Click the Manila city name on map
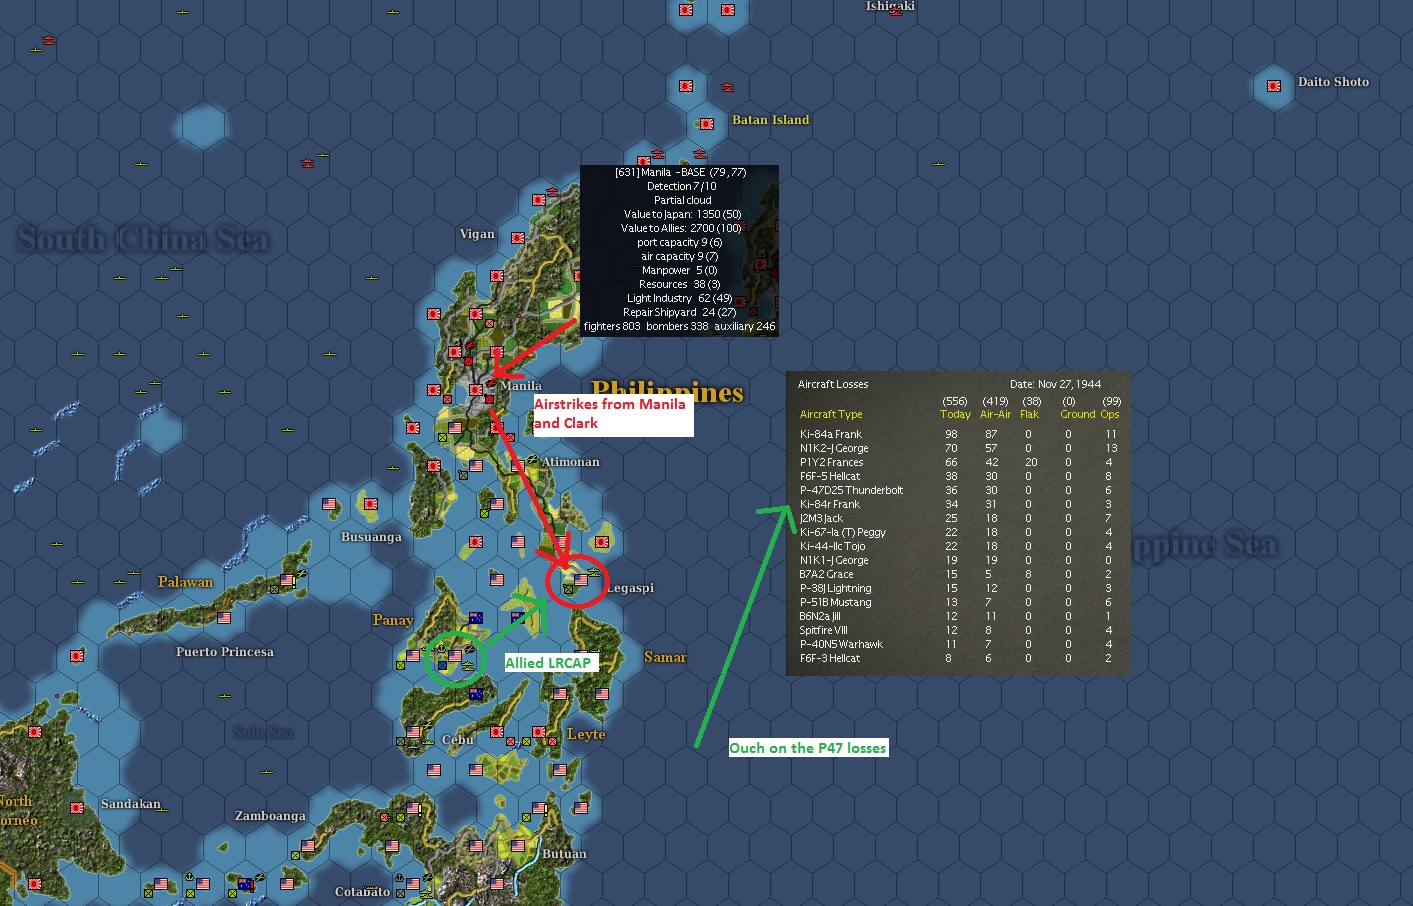 point(521,385)
